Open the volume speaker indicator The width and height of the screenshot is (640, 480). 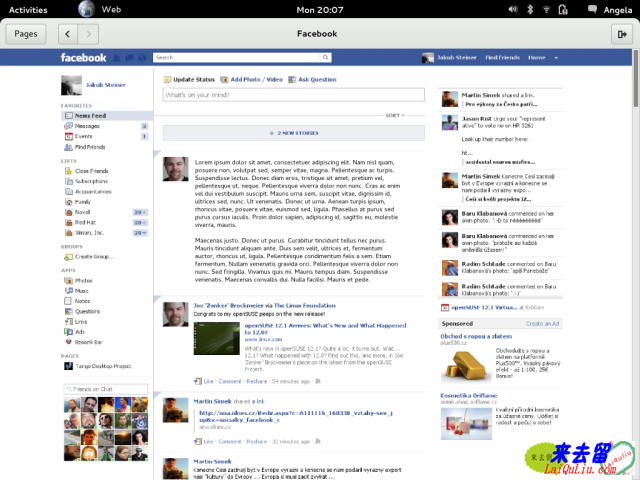(513, 9)
